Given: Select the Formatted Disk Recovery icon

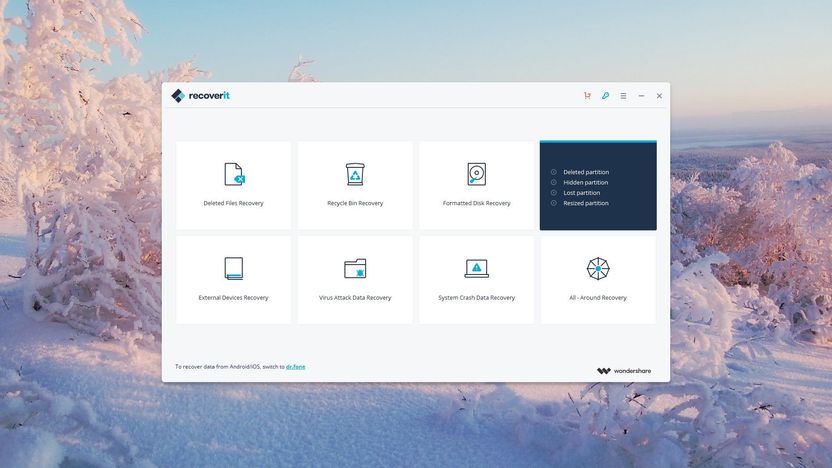Looking at the screenshot, I should (x=476, y=174).
